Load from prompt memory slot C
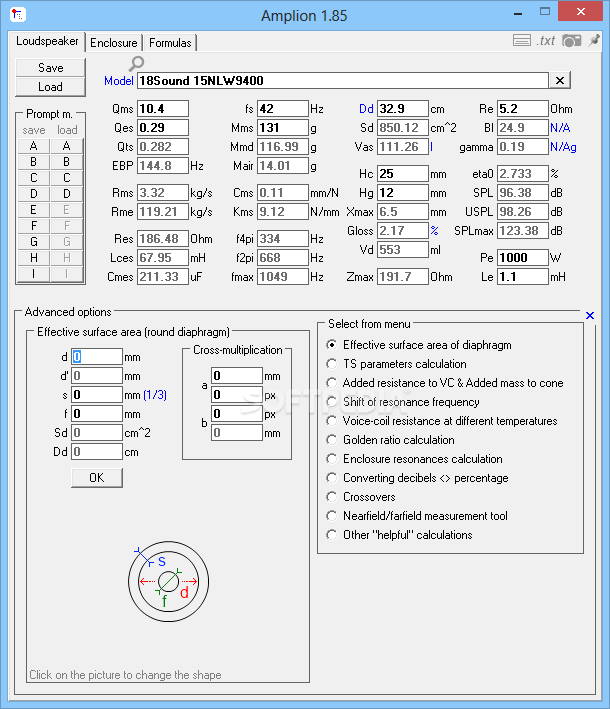 (x=66, y=178)
